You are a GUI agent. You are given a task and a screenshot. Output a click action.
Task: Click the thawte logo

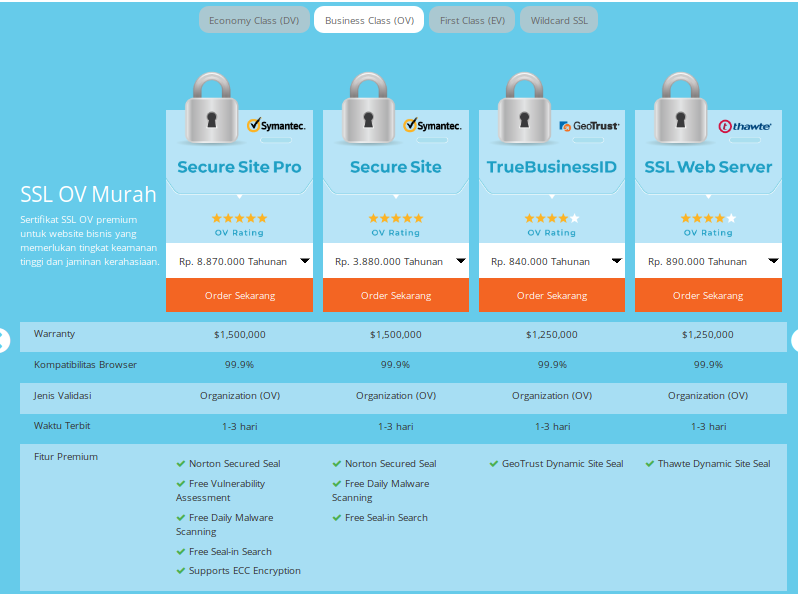(x=745, y=126)
